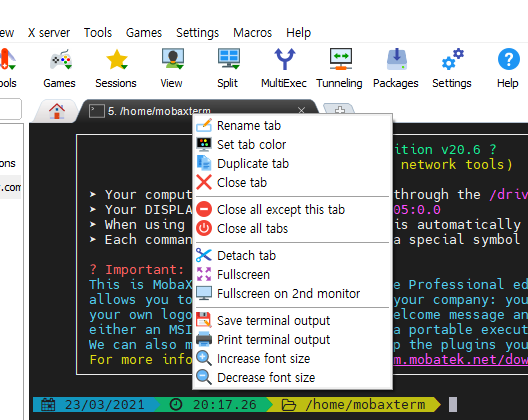
Task: Open the mobatek.net download link
Action: pos(461,359)
